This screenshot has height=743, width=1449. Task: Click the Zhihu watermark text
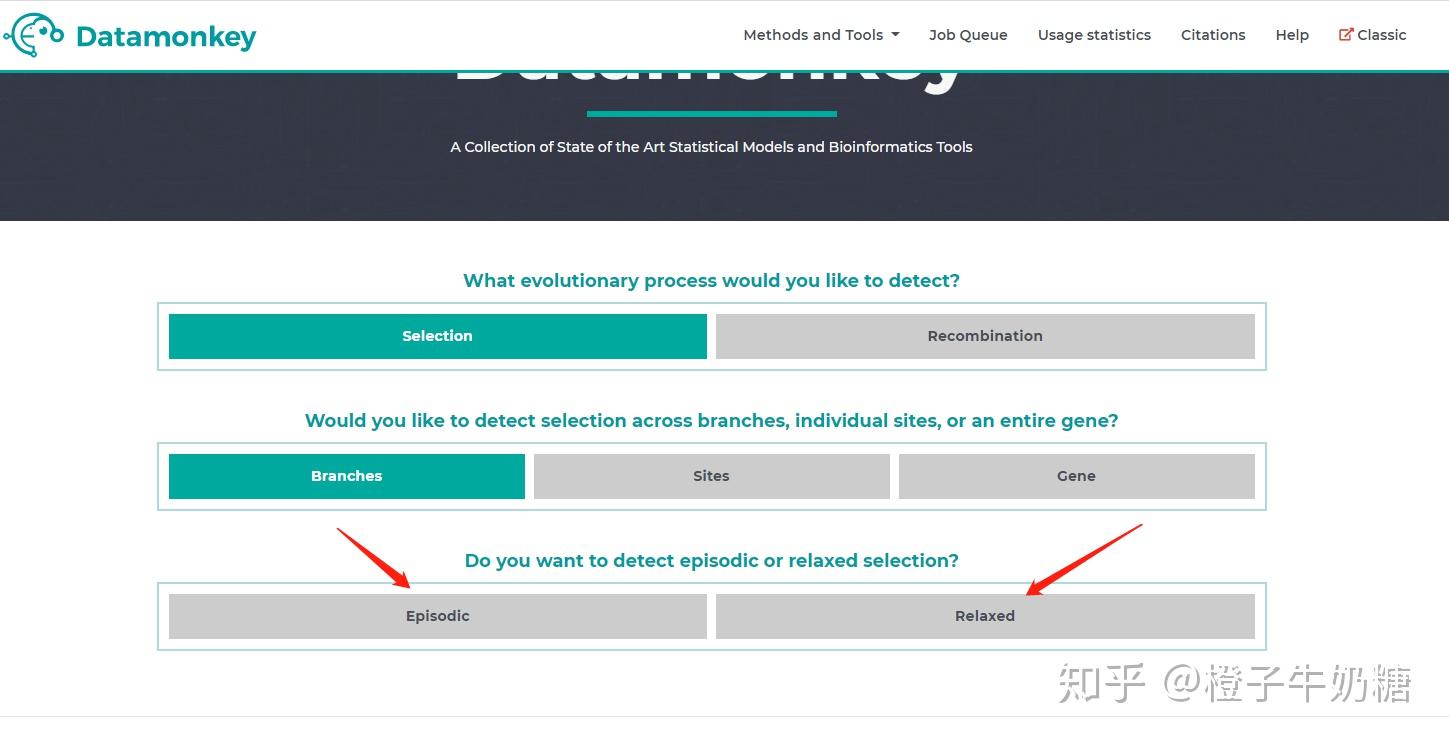(1234, 684)
